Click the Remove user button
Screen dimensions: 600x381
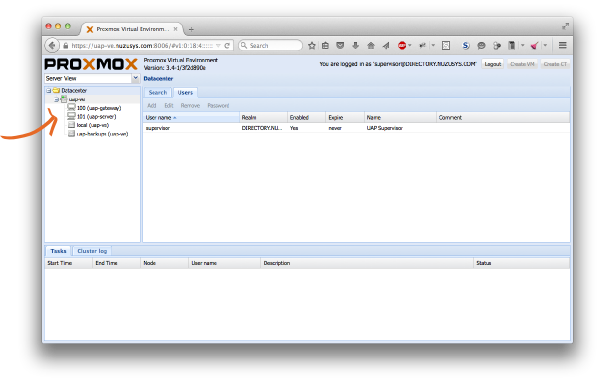(x=190, y=106)
